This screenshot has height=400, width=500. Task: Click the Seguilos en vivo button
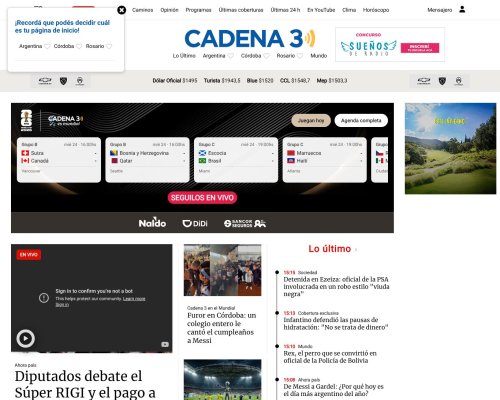click(202, 198)
